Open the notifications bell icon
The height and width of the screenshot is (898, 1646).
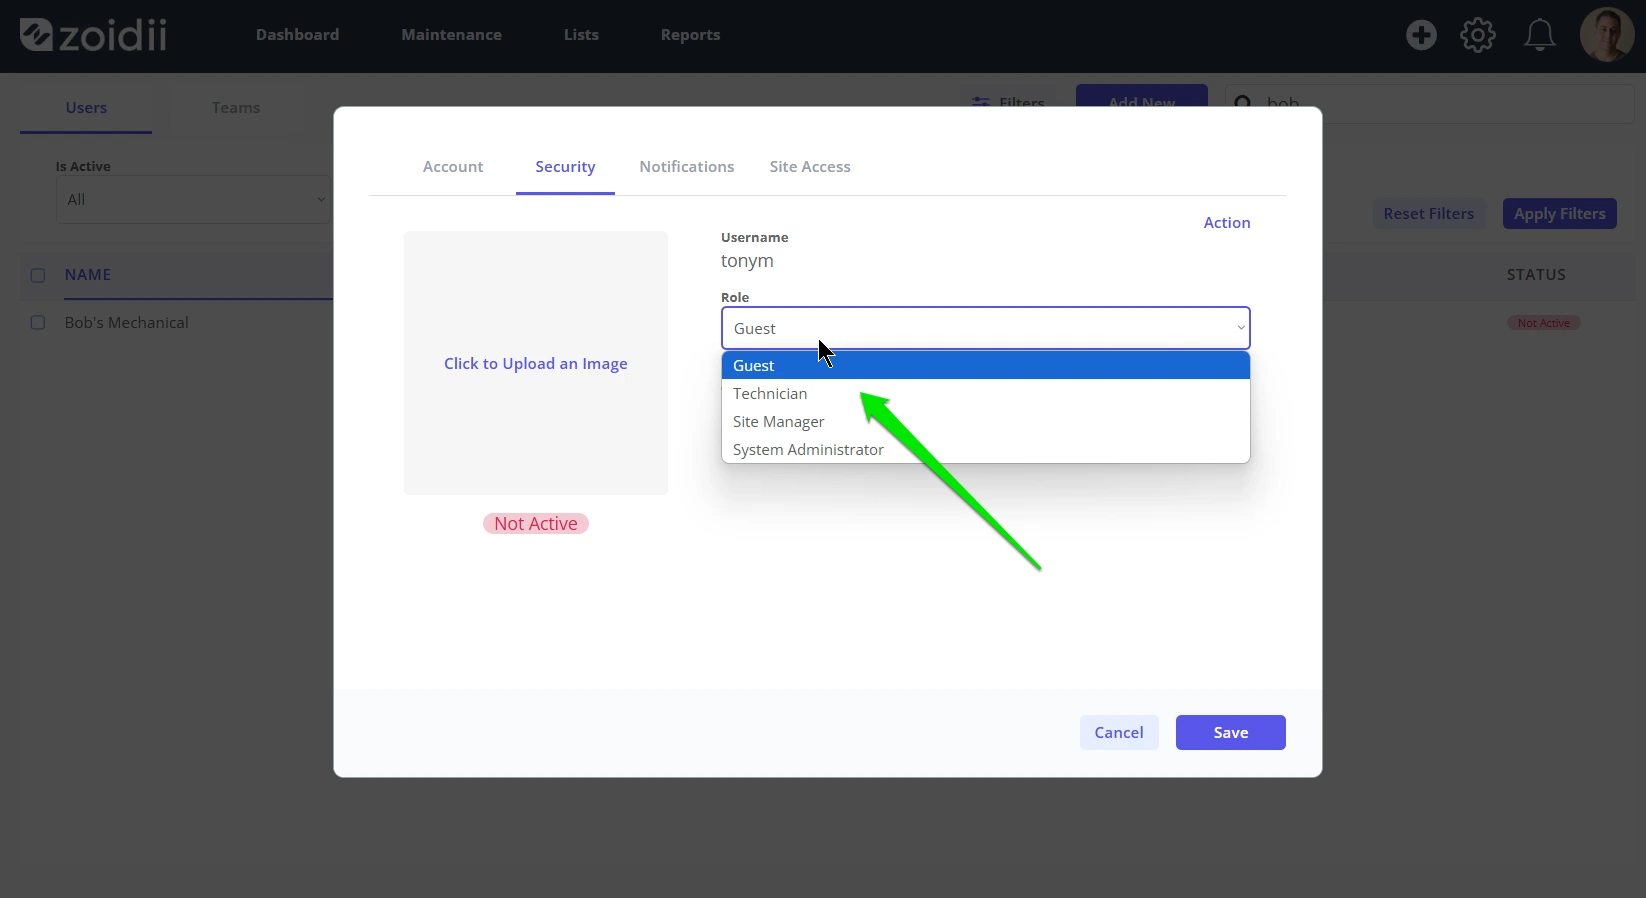(x=1539, y=35)
